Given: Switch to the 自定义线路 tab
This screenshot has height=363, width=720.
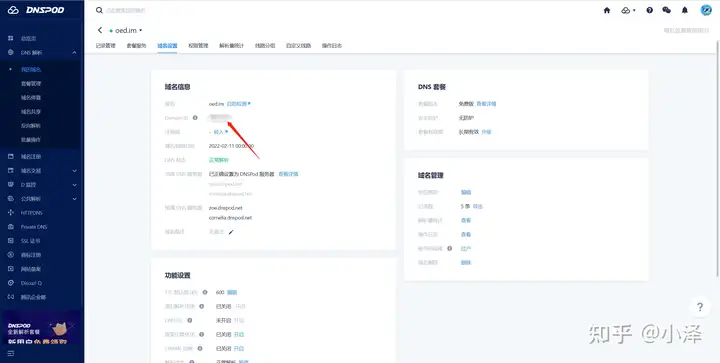Looking at the screenshot, I should point(298,46).
